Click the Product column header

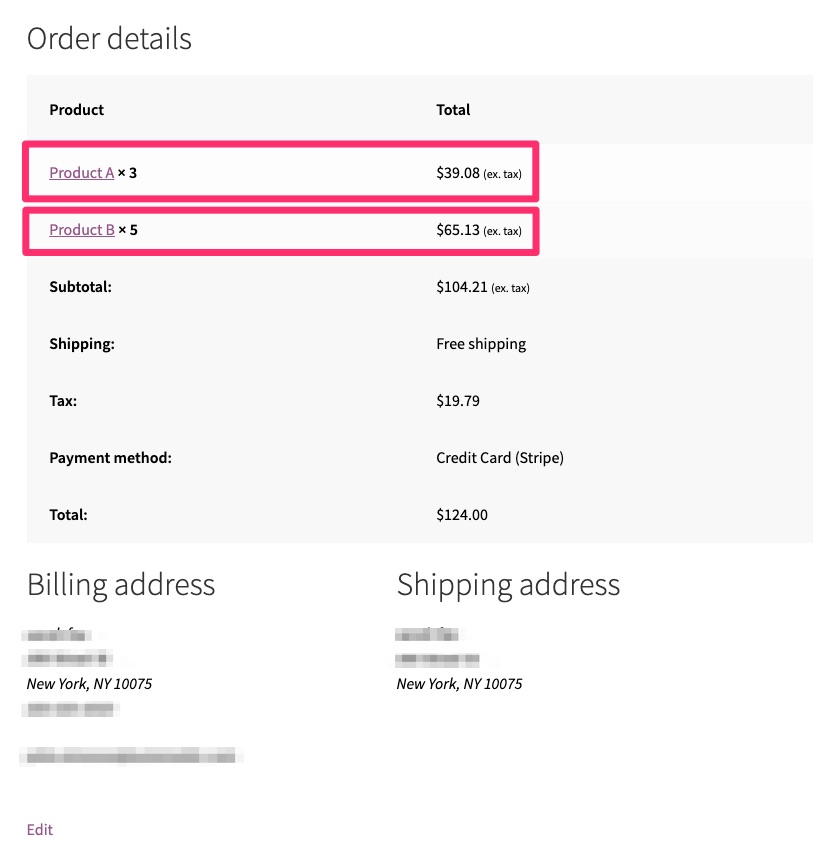point(76,110)
